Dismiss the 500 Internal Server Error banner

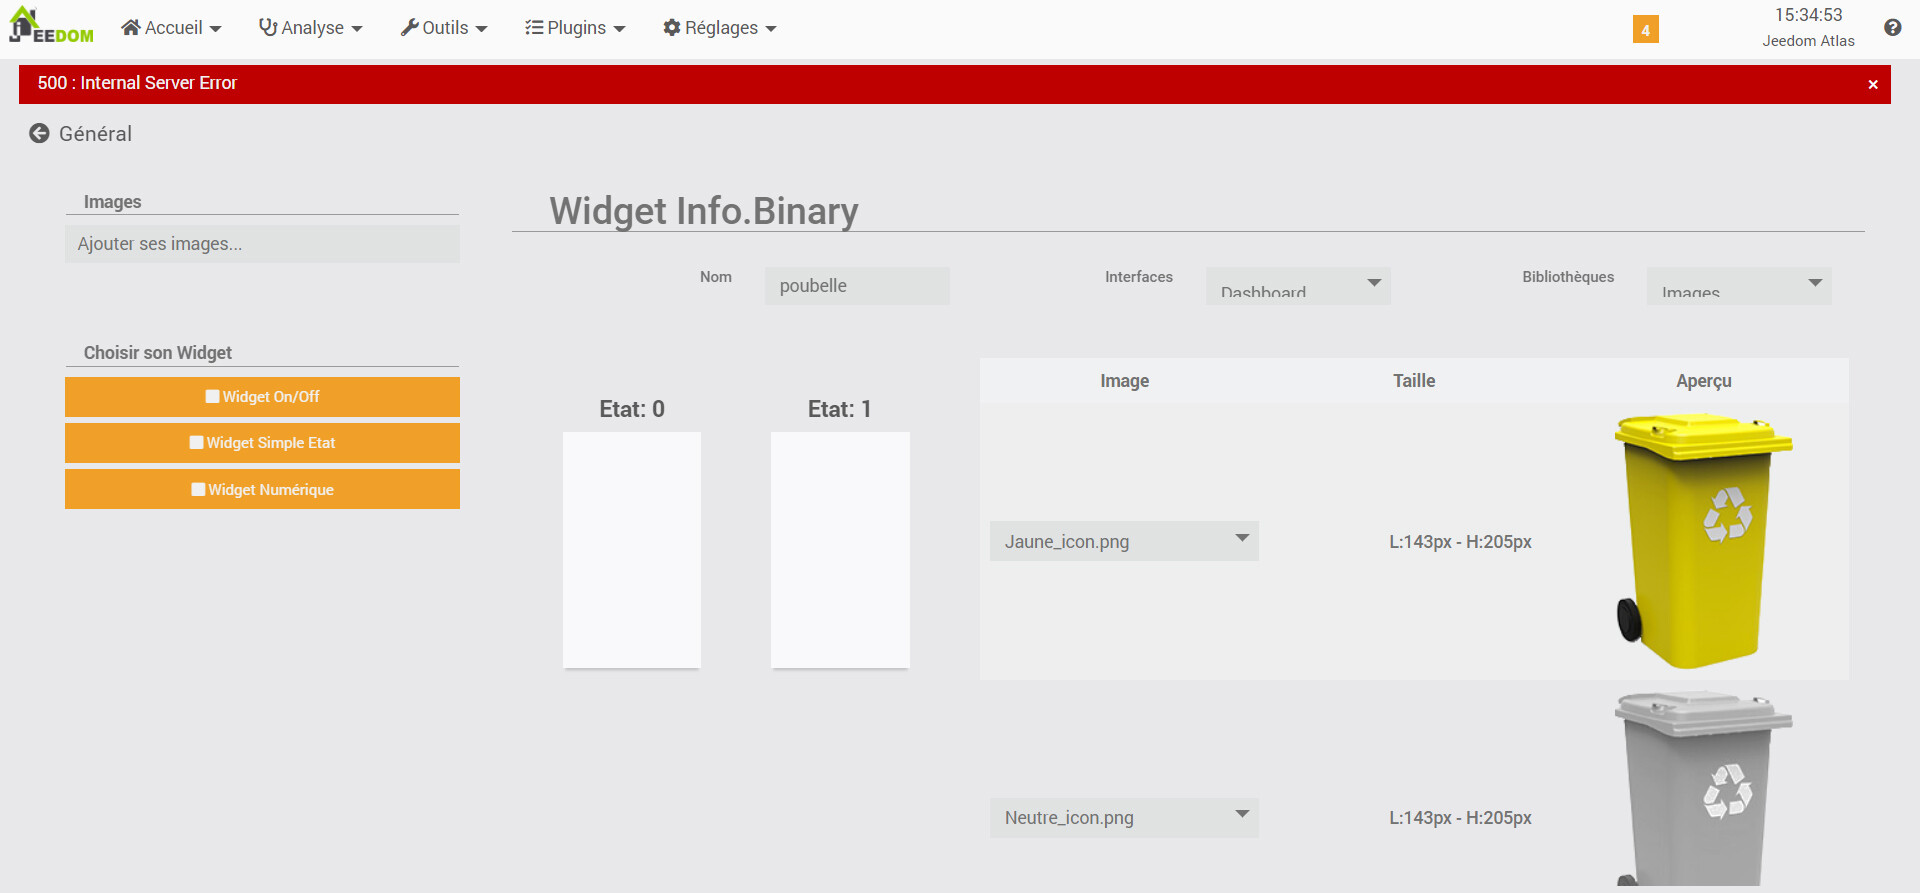(1872, 85)
